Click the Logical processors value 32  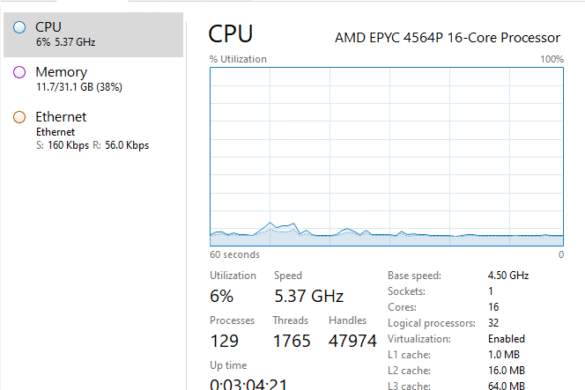click(x=493, y=323)
